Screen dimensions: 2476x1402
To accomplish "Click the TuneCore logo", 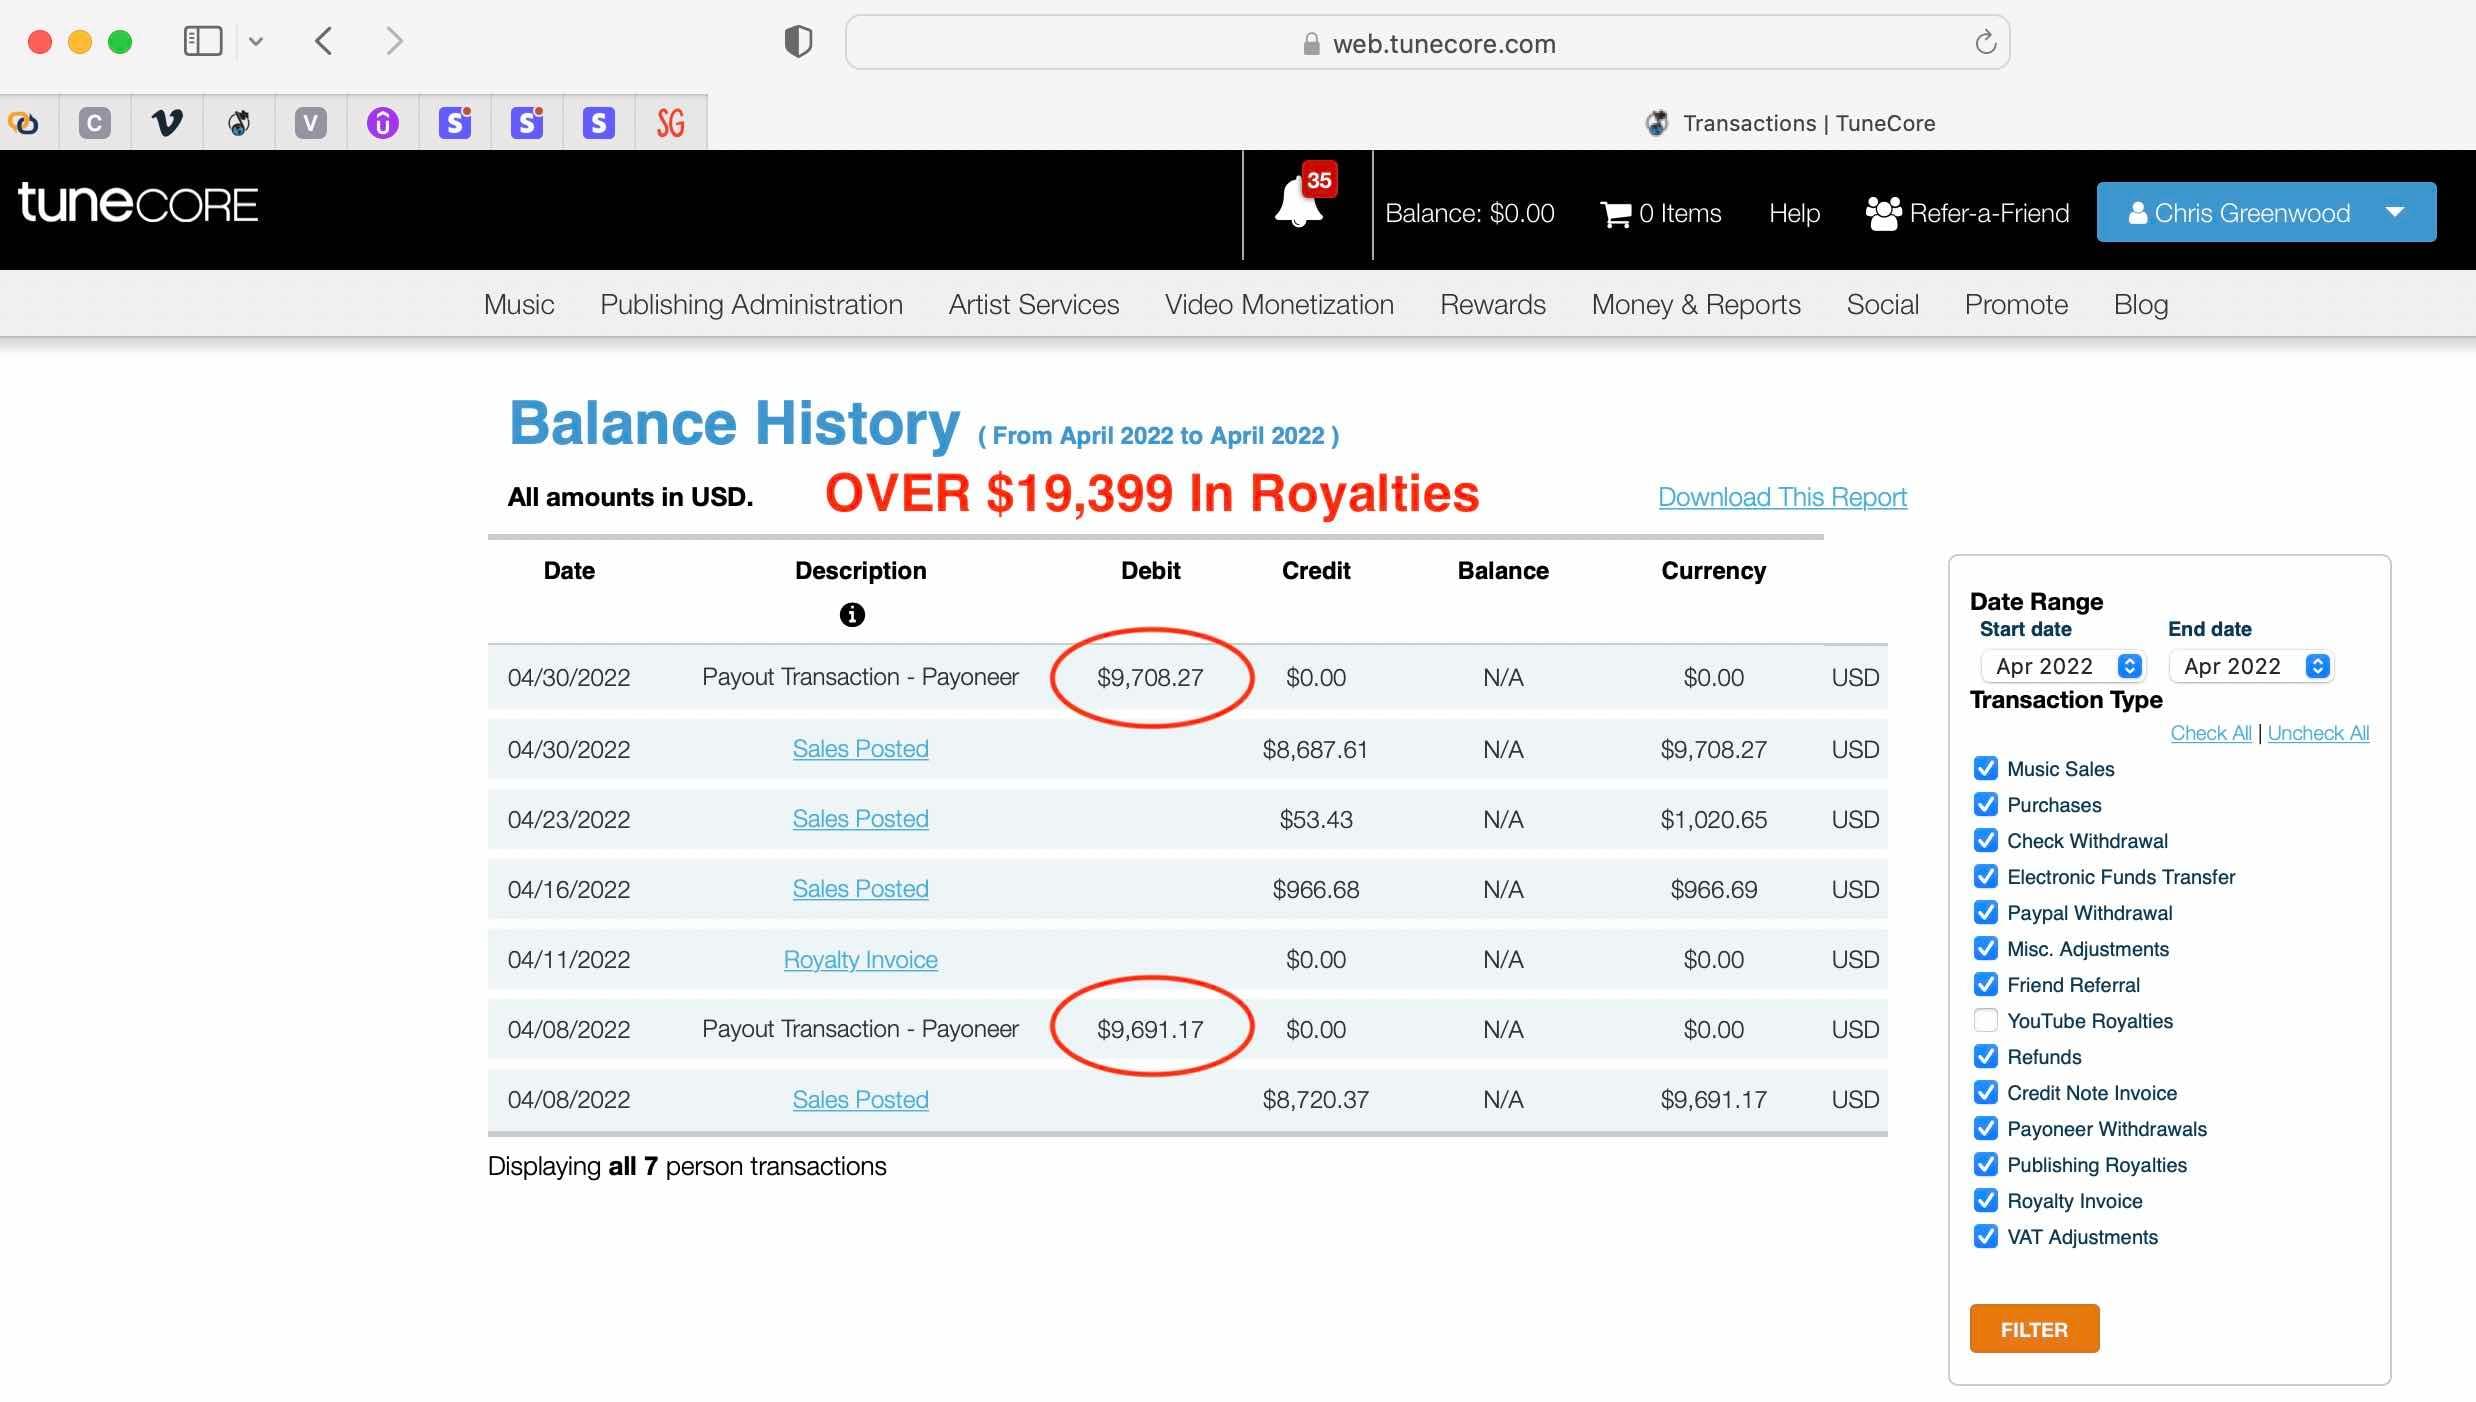I will [x=138, y=203].
